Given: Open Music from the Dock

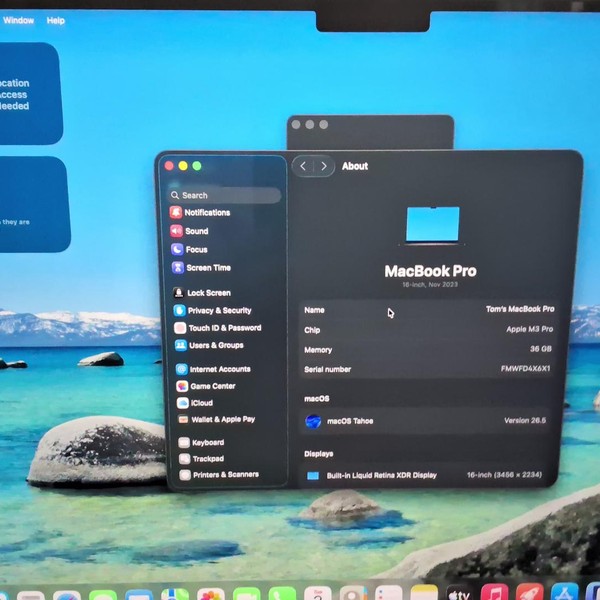Looking at the screenshot, I should [x=494, y=592].
